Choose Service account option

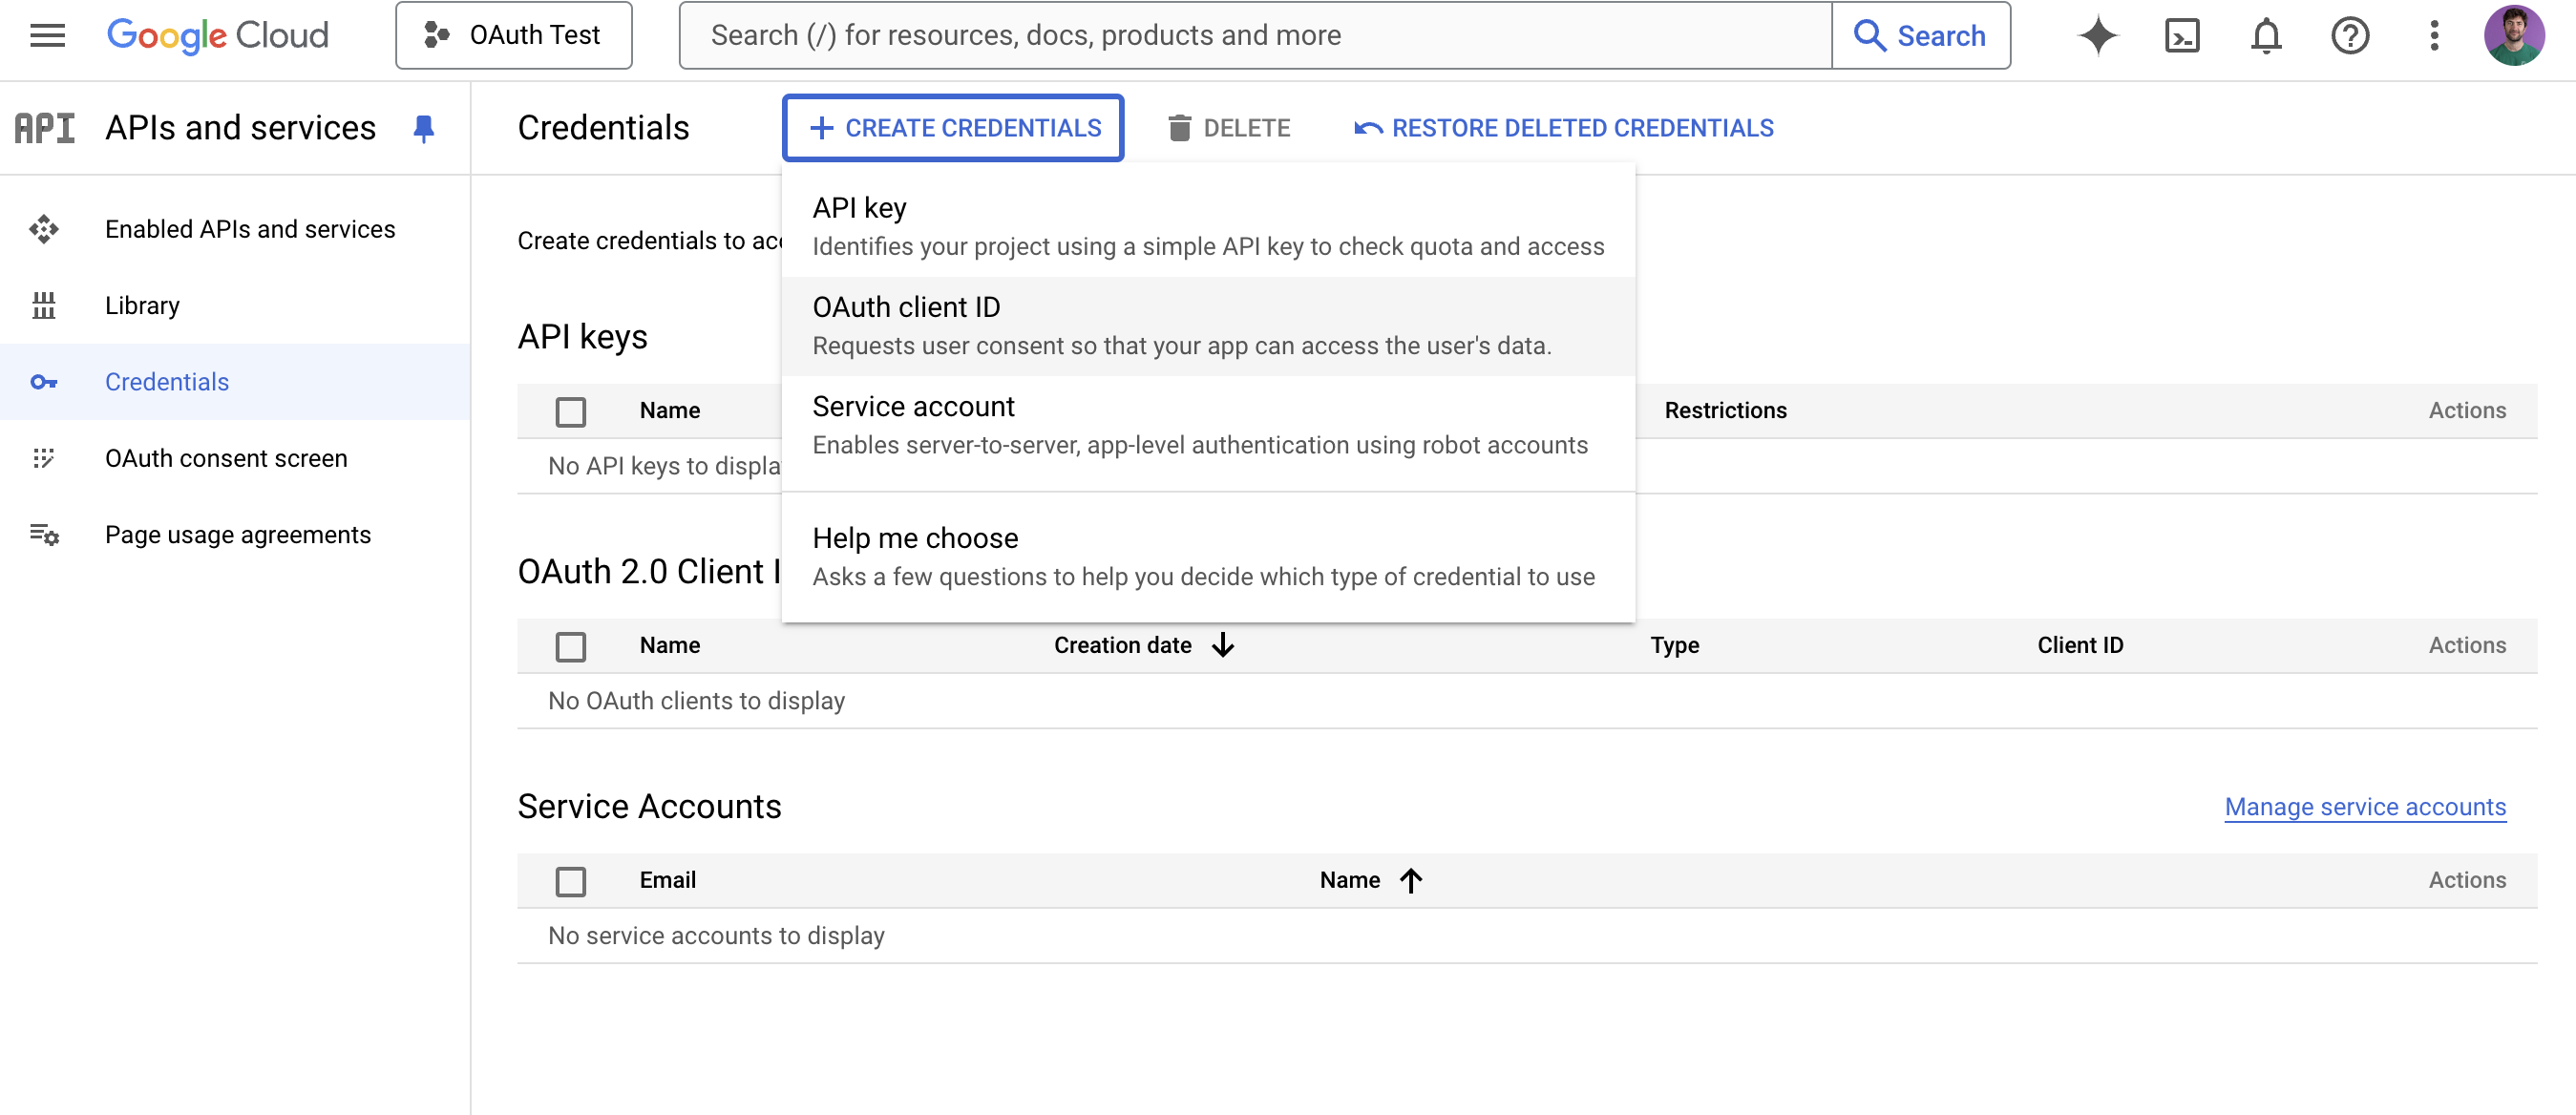(x=1208, y=426)
